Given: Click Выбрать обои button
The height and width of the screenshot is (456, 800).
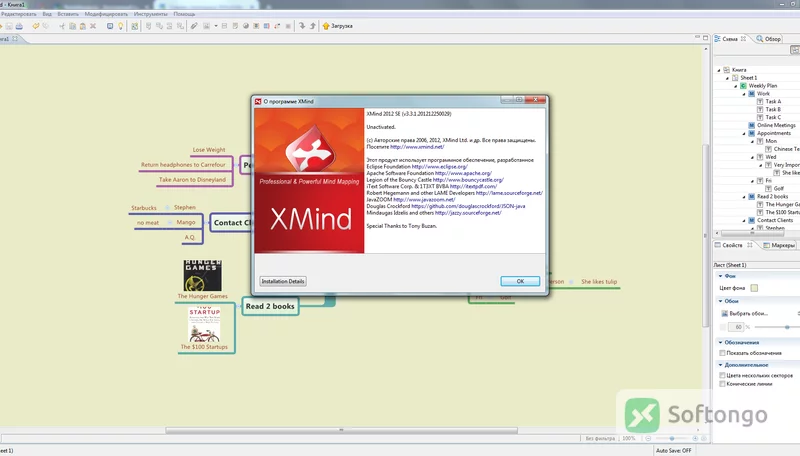Looking at the screenshot, I should 744,313.
